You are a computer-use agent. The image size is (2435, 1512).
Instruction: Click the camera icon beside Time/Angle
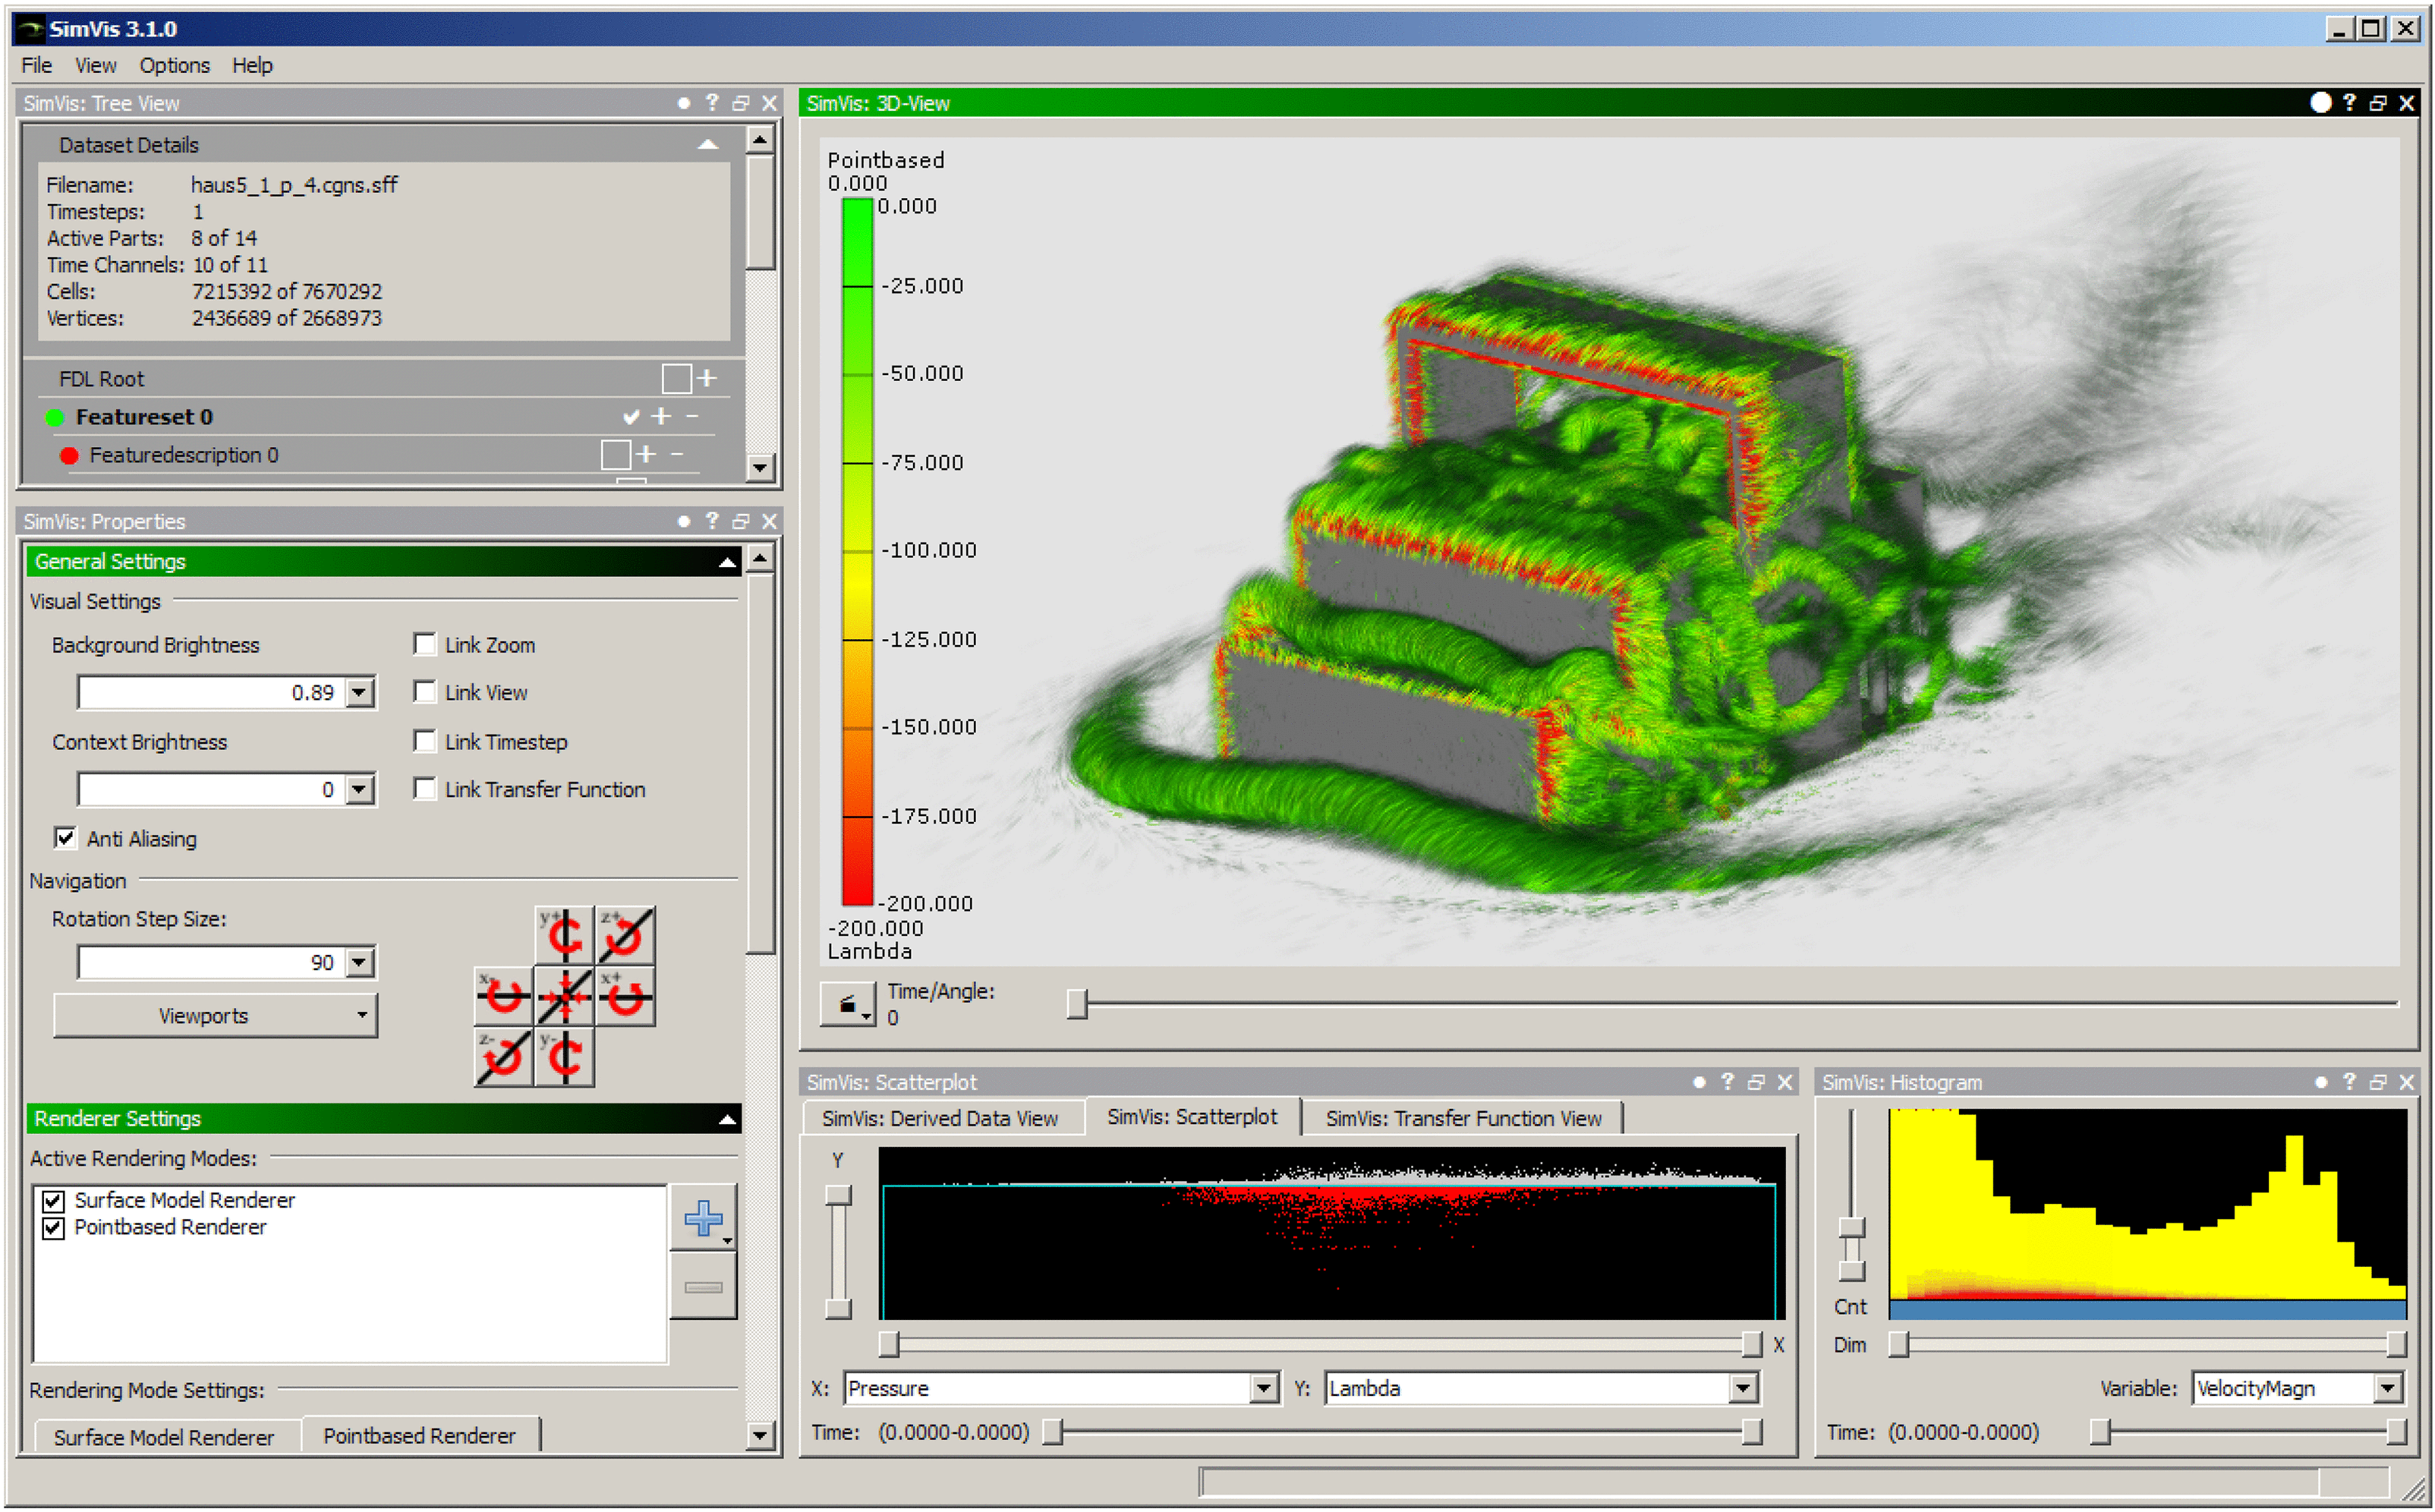[847, 1004]
